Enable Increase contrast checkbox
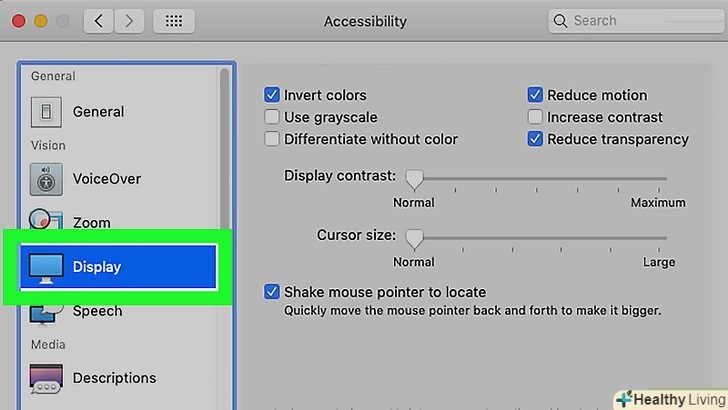The image size is (728, 410). [x=535, y=118]
